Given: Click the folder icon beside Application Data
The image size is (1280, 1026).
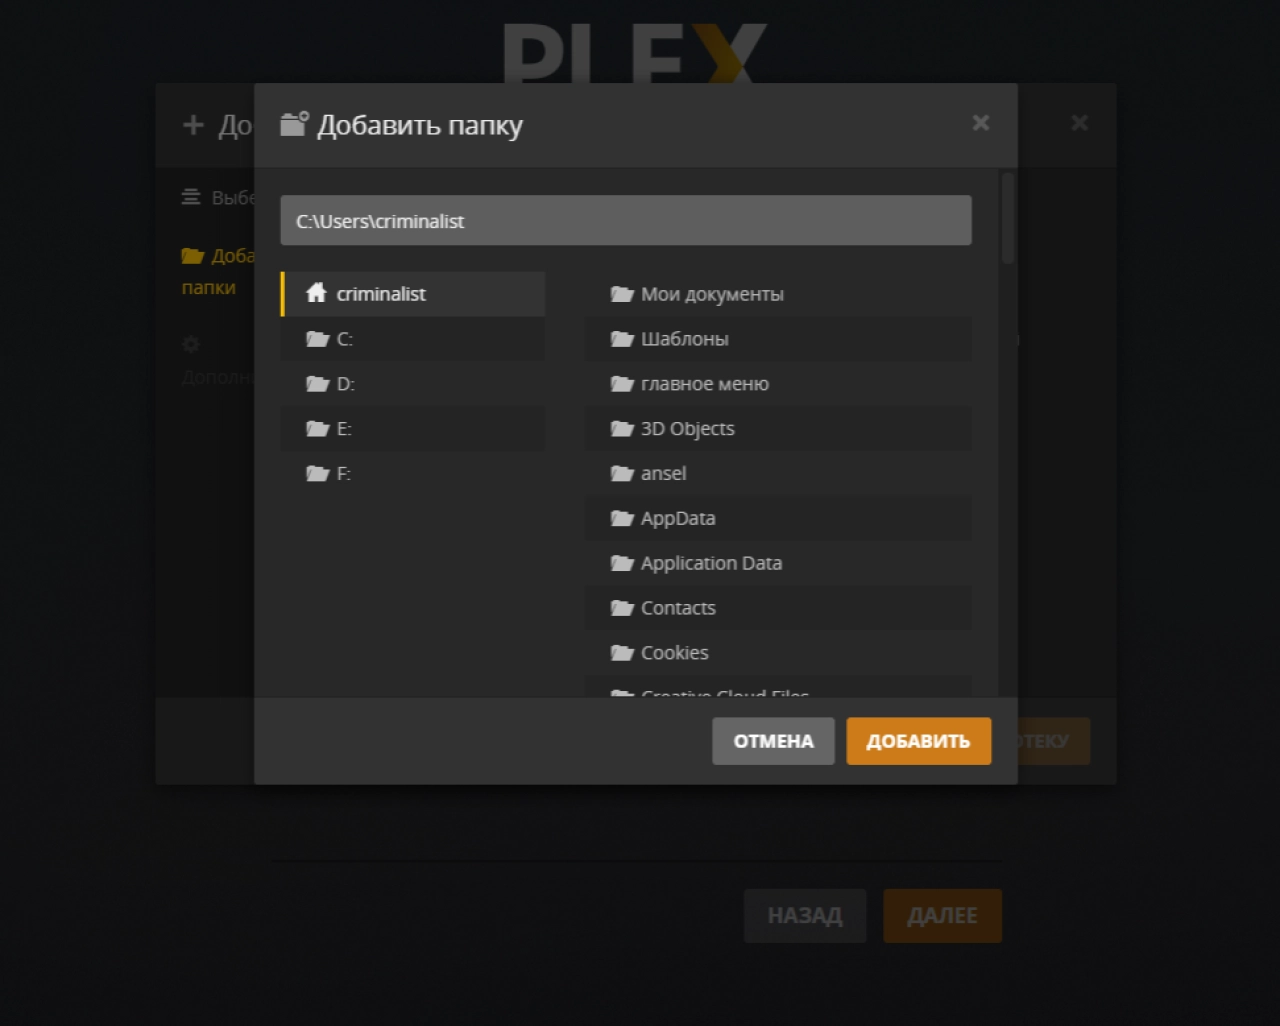Looking at the screenshot, I should pyautogui.click(x=622, y=563).
